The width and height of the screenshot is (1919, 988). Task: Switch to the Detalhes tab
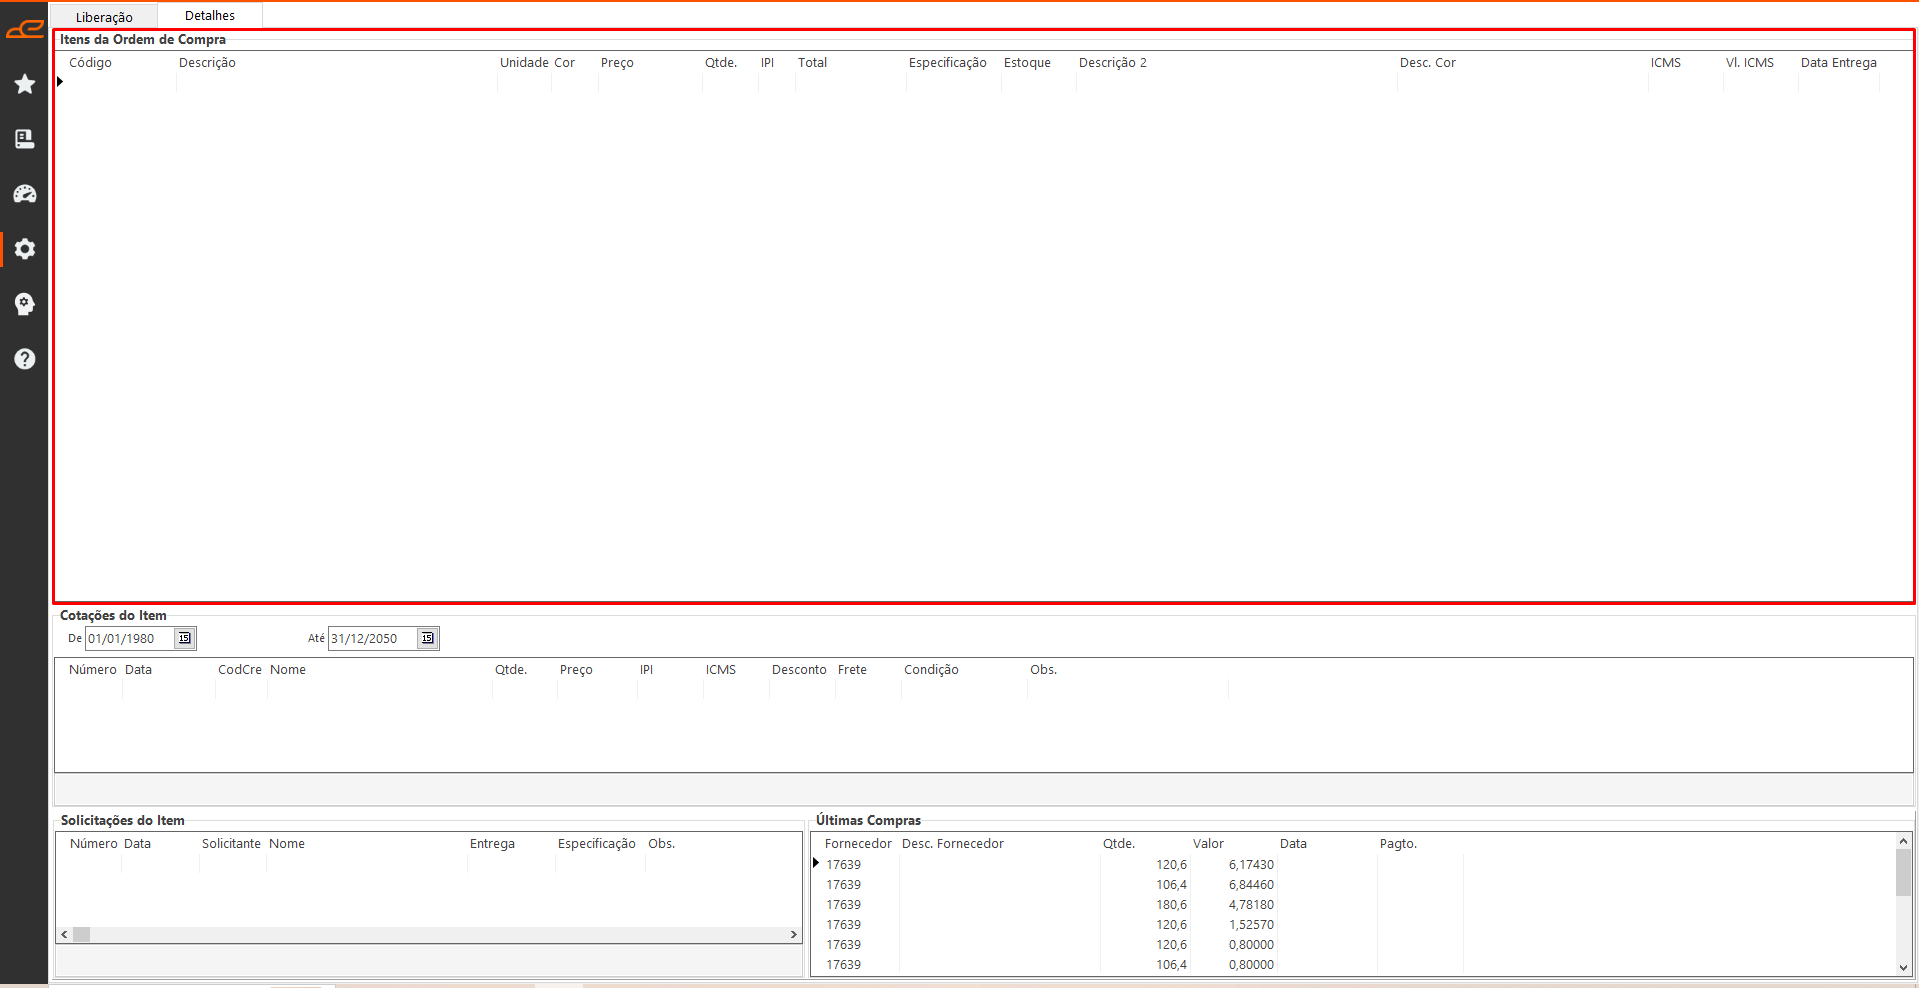[210, 16]
